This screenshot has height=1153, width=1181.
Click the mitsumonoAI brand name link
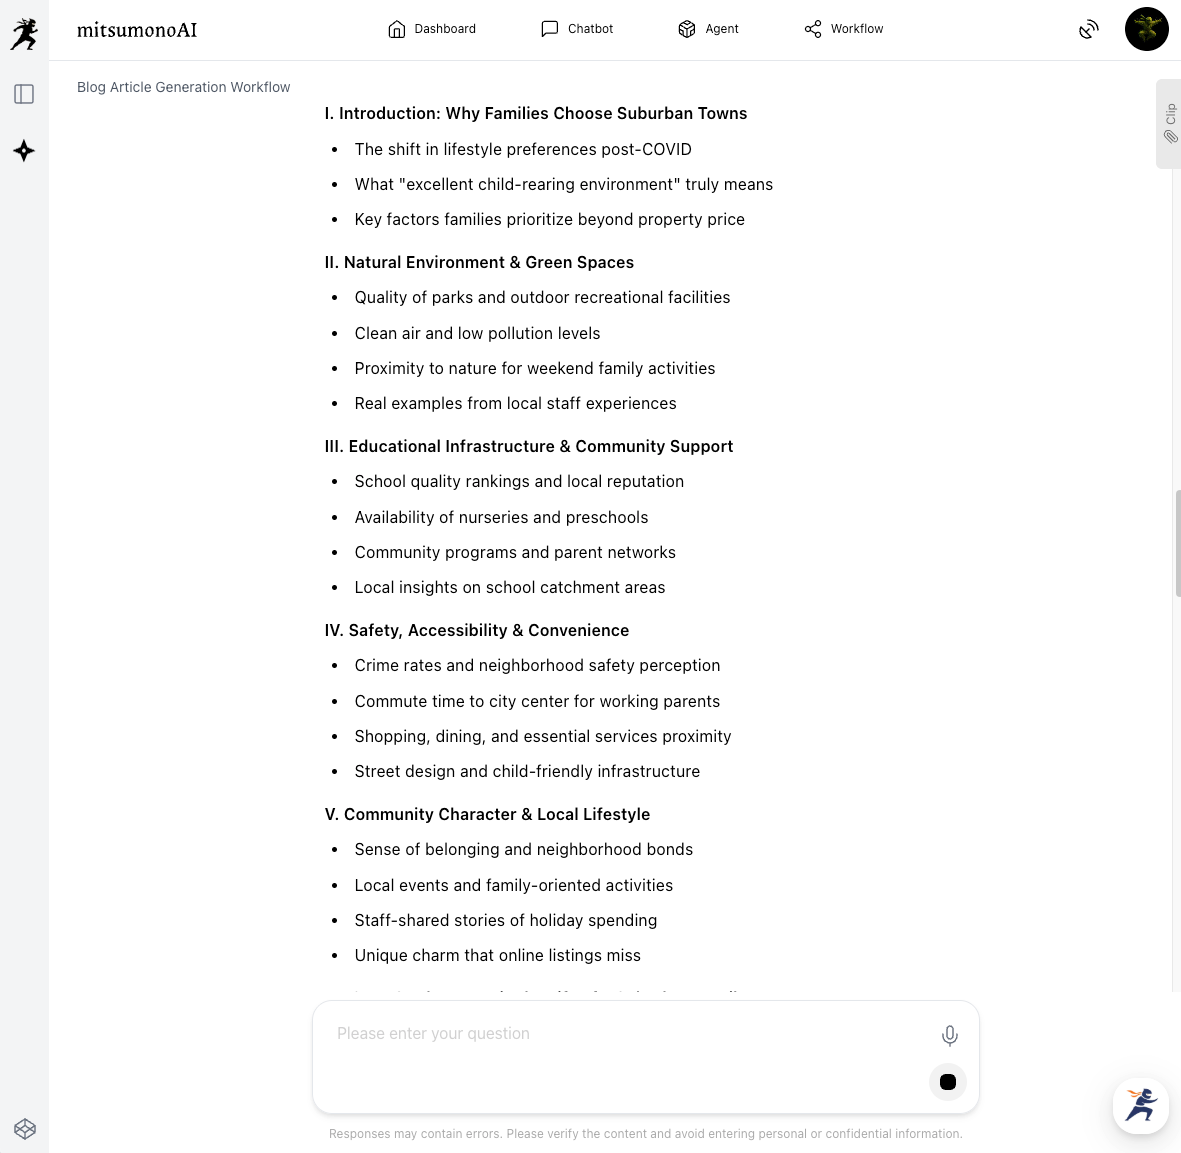point(137,30)
